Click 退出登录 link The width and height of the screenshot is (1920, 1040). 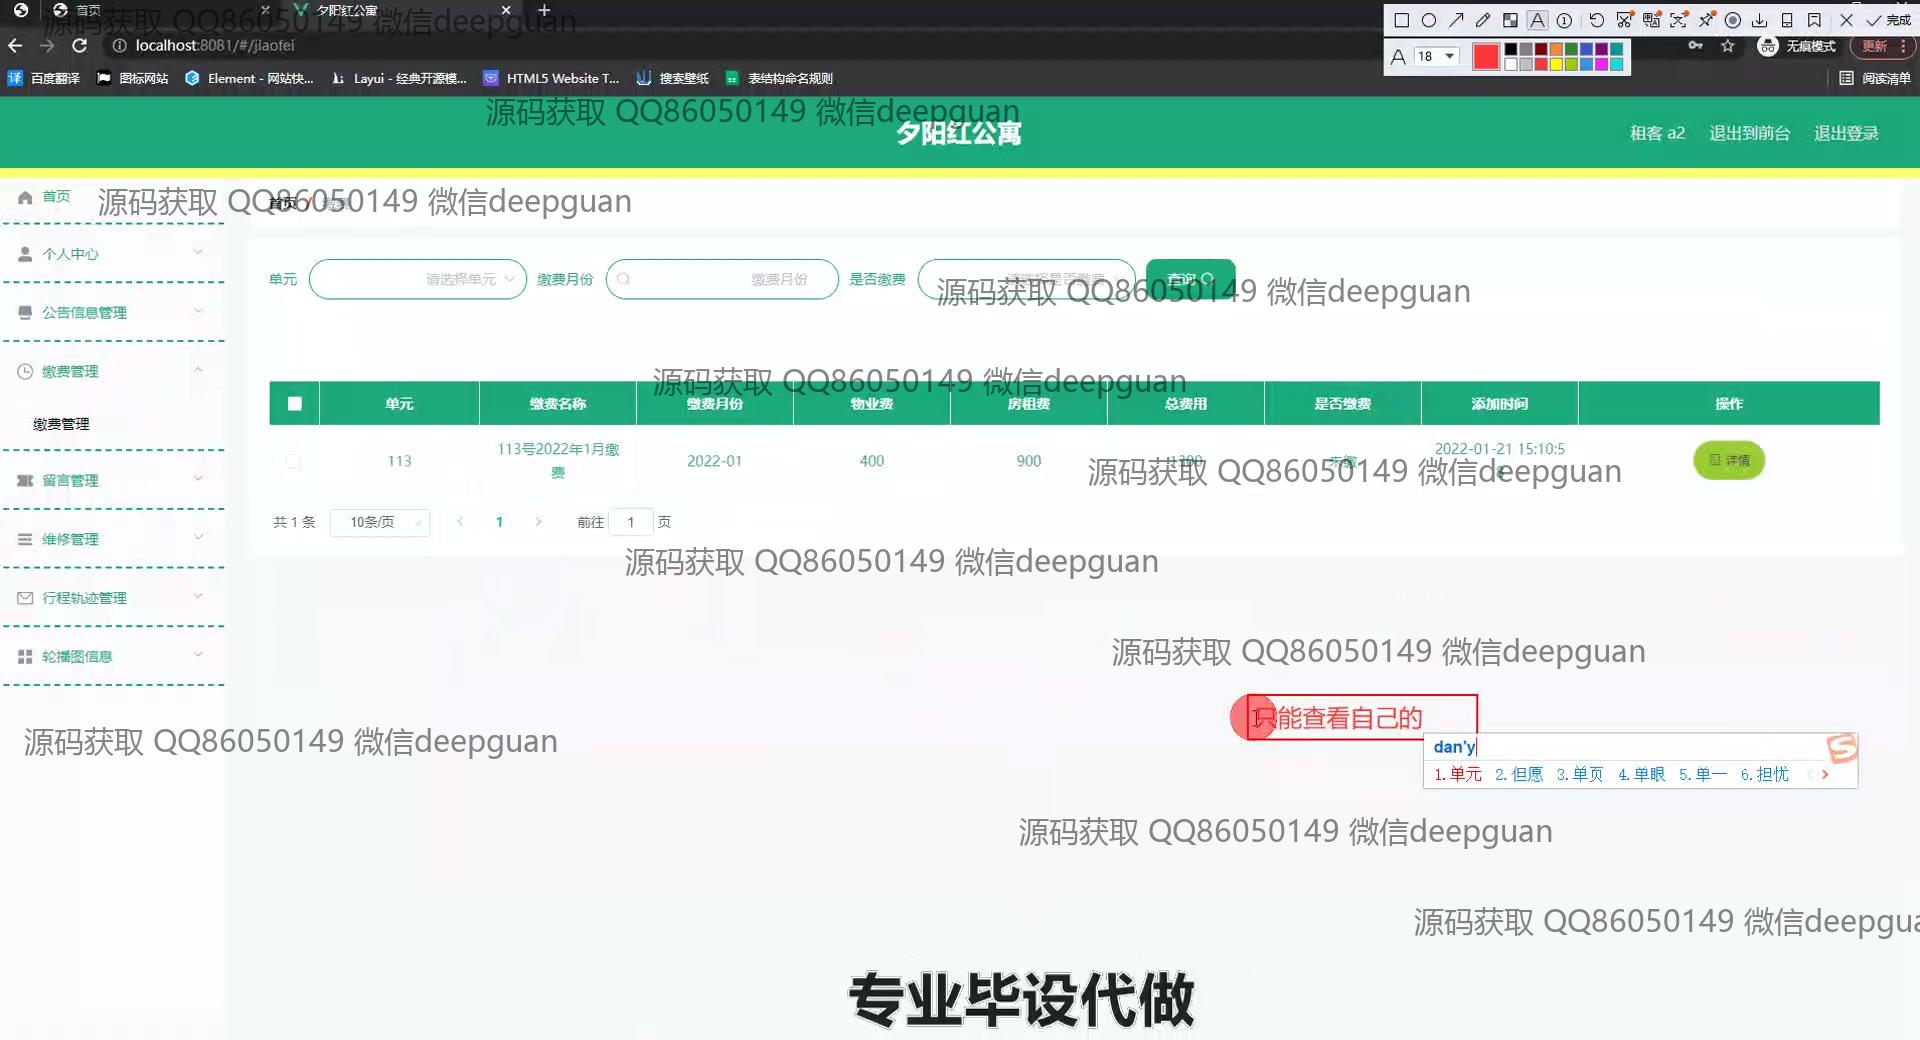1846,133
